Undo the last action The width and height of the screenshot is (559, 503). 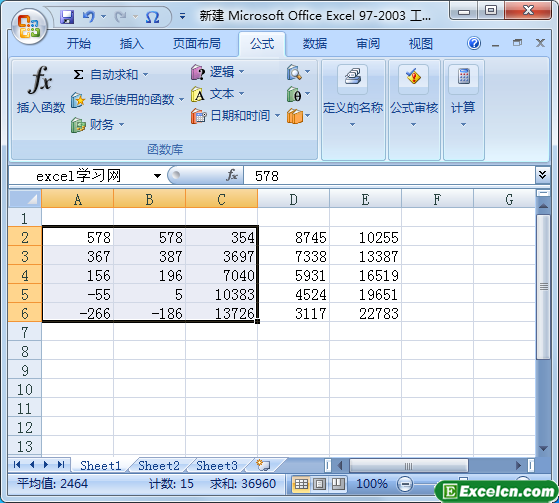tap(89, 17)
